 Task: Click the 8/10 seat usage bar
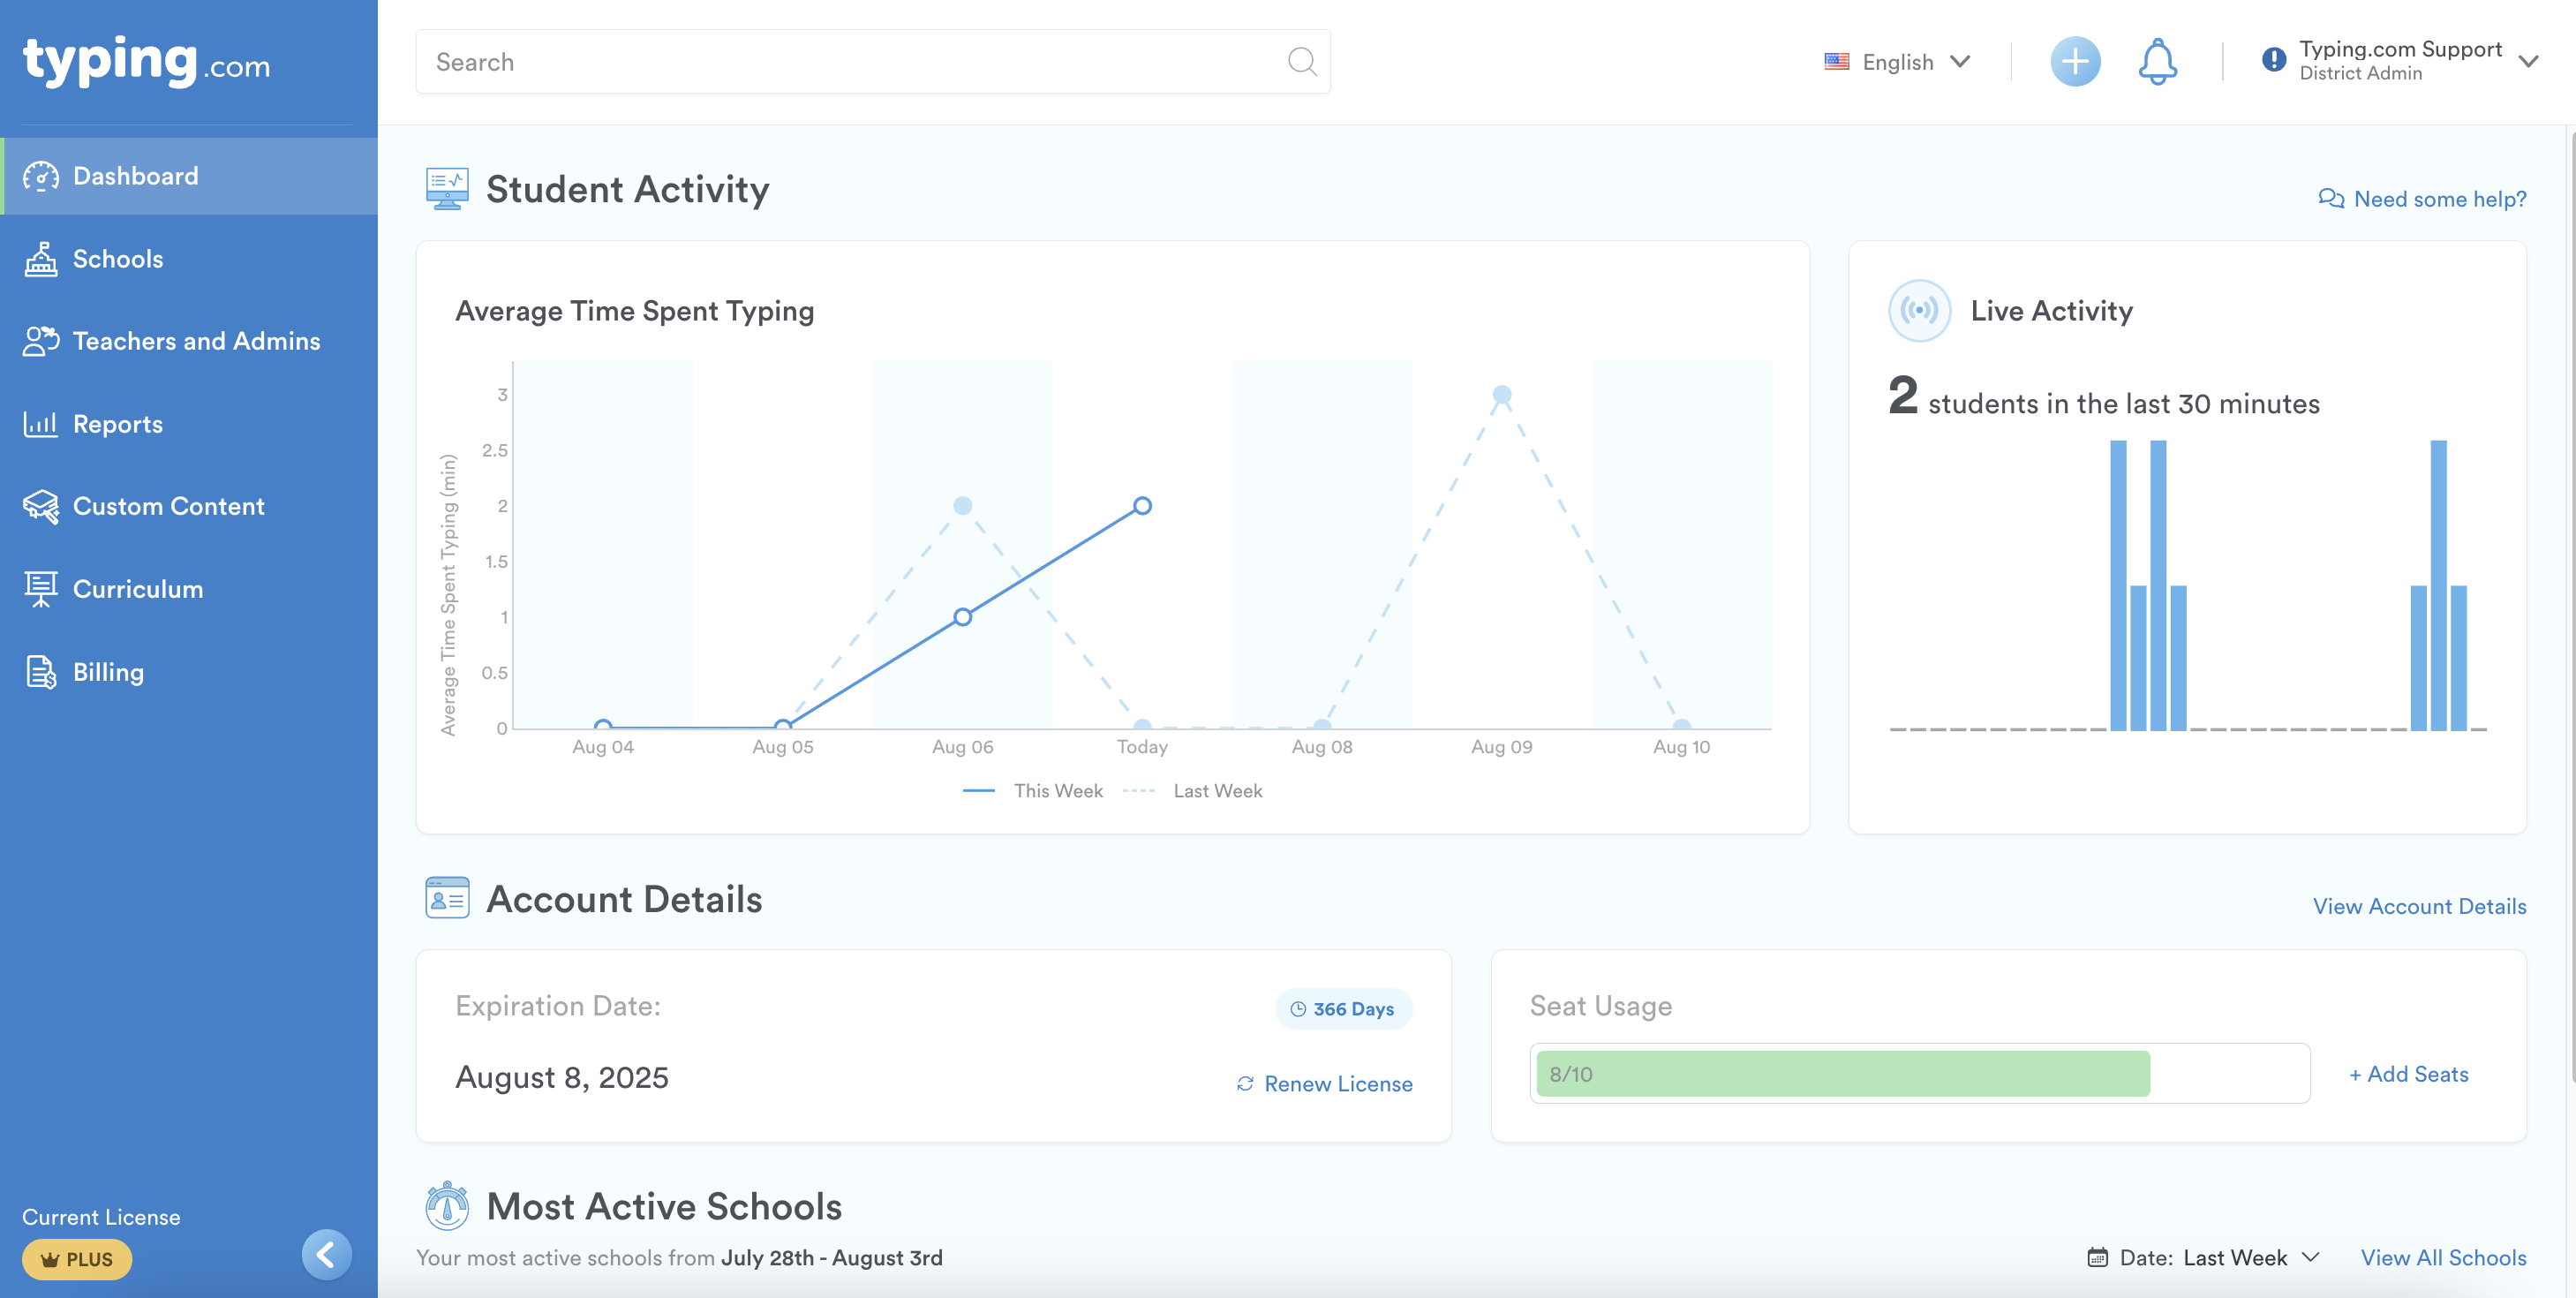(x=1842, y=1074)
